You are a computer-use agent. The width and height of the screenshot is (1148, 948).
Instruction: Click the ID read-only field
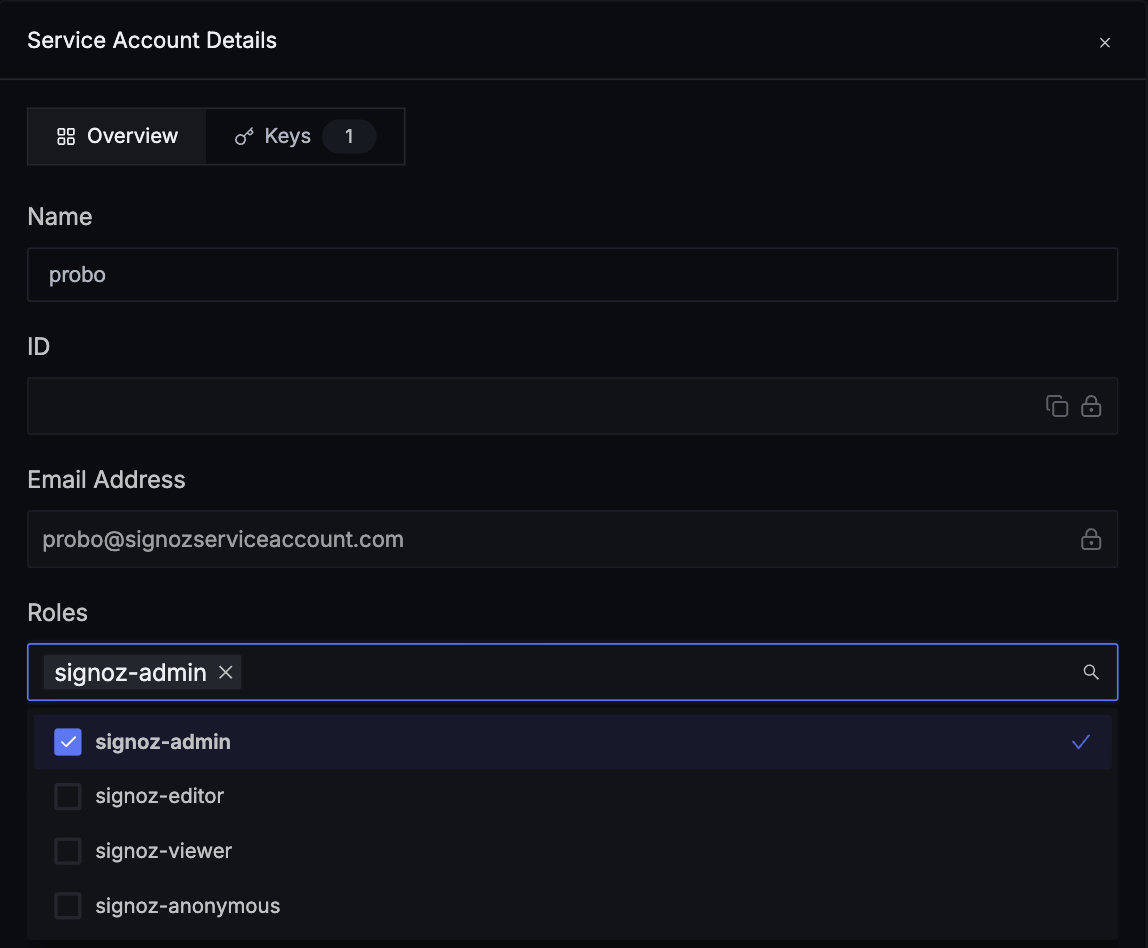pyautogui.click(x=572, y=406)
